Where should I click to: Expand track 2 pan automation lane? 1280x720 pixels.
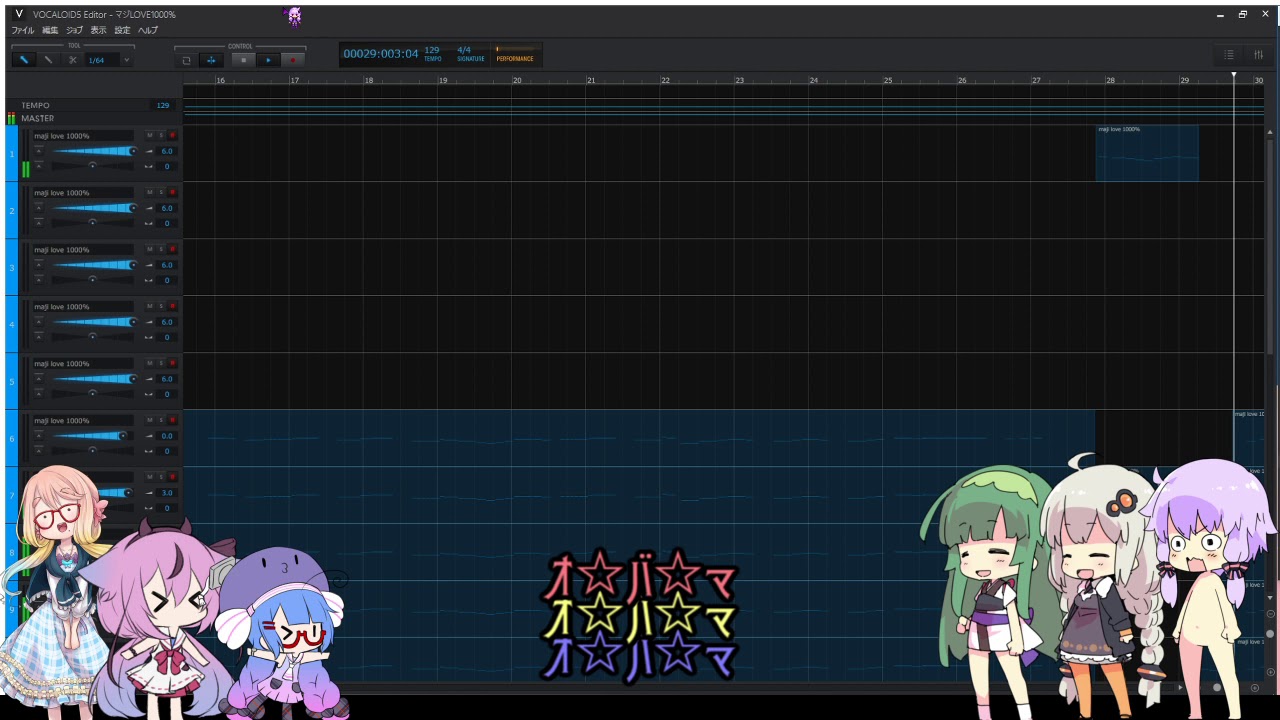(39, 223)
